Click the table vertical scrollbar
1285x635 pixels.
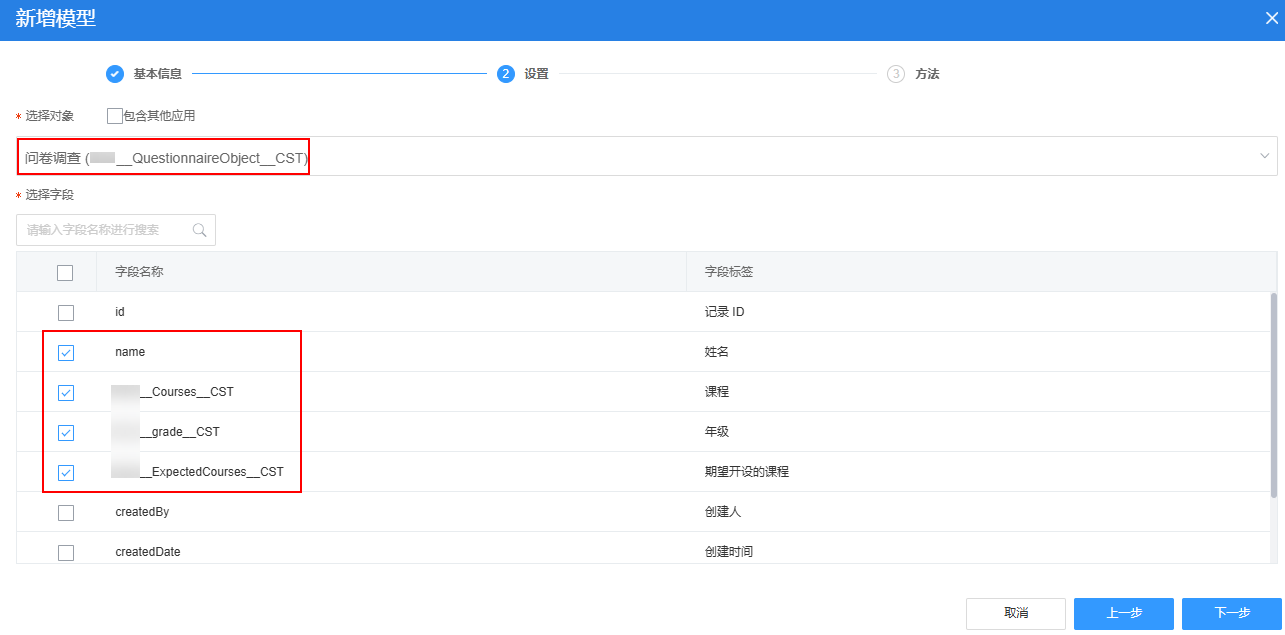pos(1273,394)
